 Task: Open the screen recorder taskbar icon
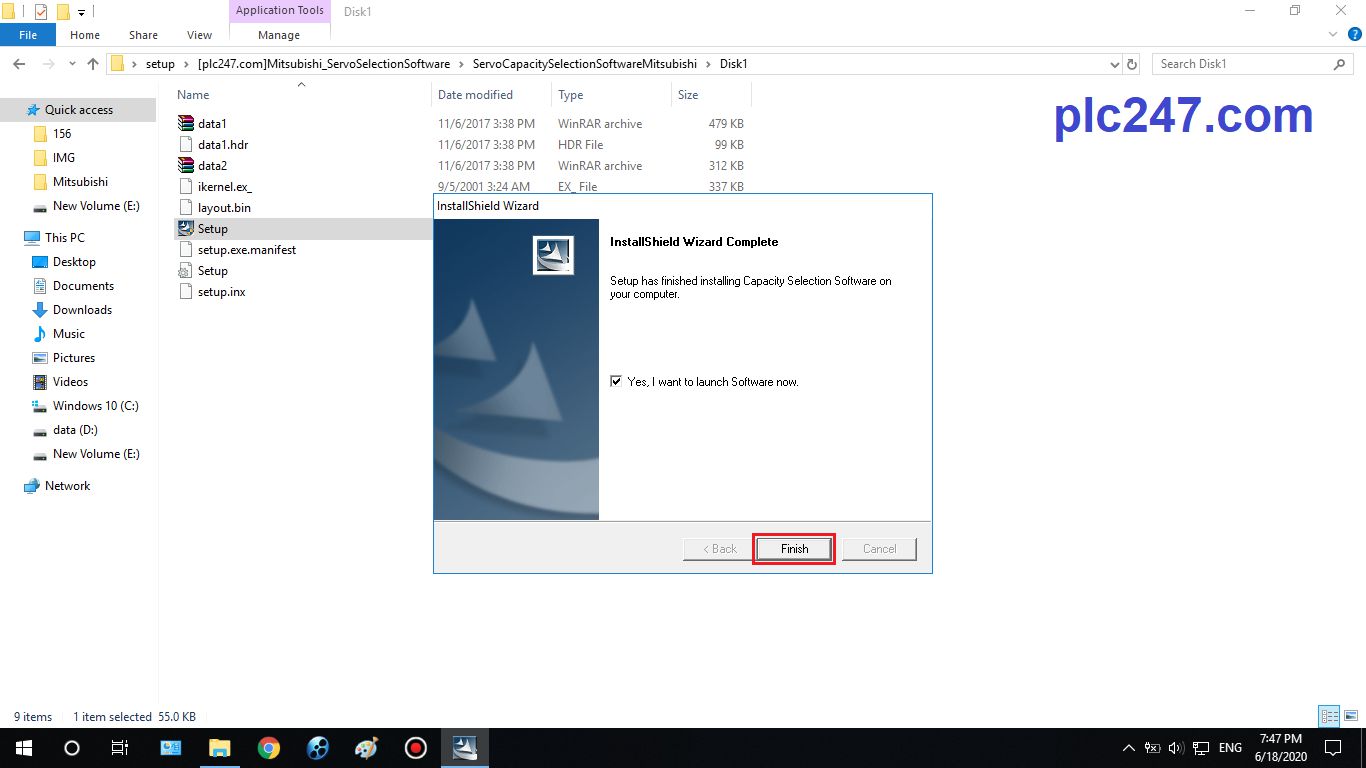[415, 748]
